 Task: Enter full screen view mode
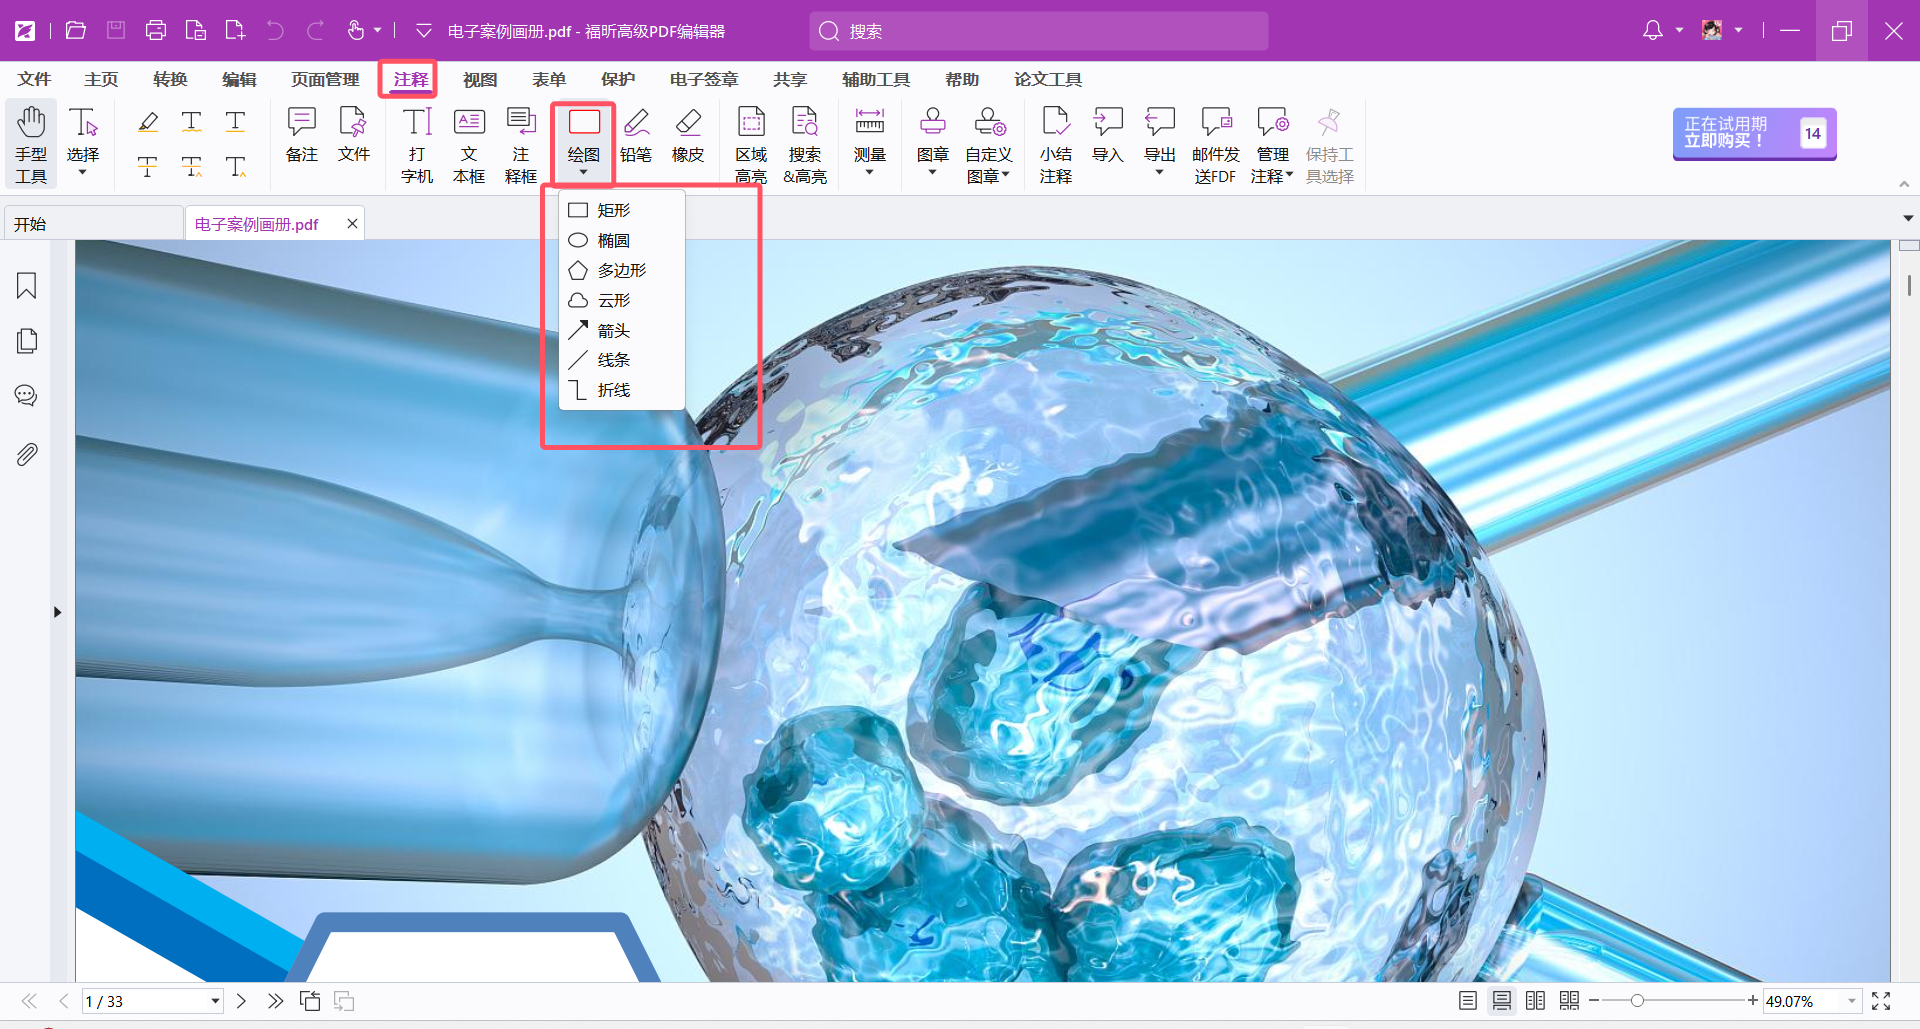(1881, 1001)
